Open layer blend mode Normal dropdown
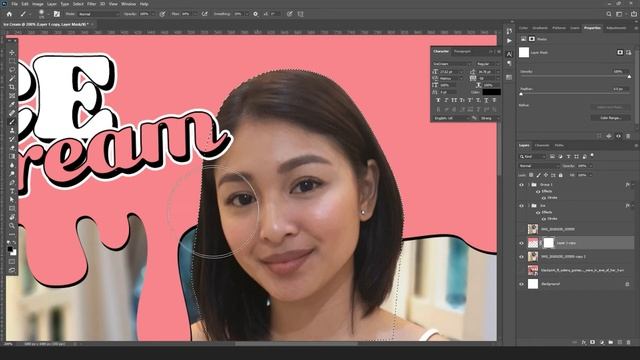 click(539, 166)
